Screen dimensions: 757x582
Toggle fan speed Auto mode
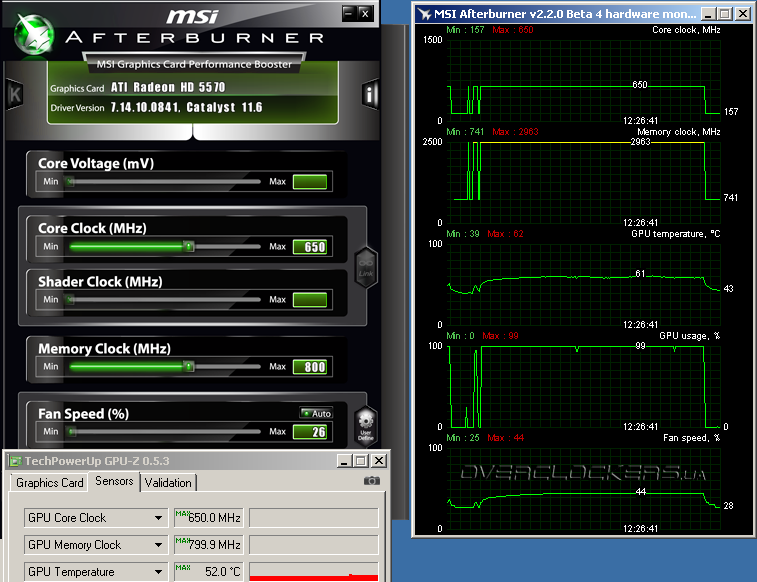(316, 414)
